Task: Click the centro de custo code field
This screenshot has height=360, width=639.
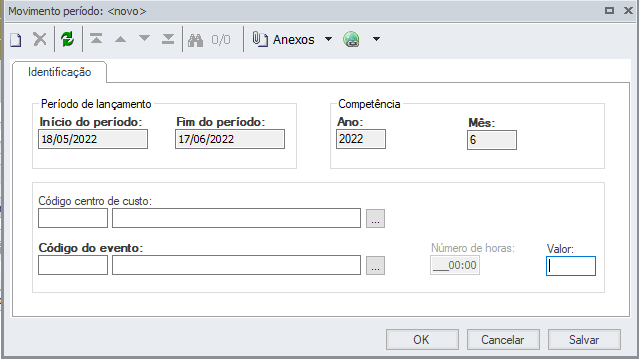Action: tap(73, 218)
